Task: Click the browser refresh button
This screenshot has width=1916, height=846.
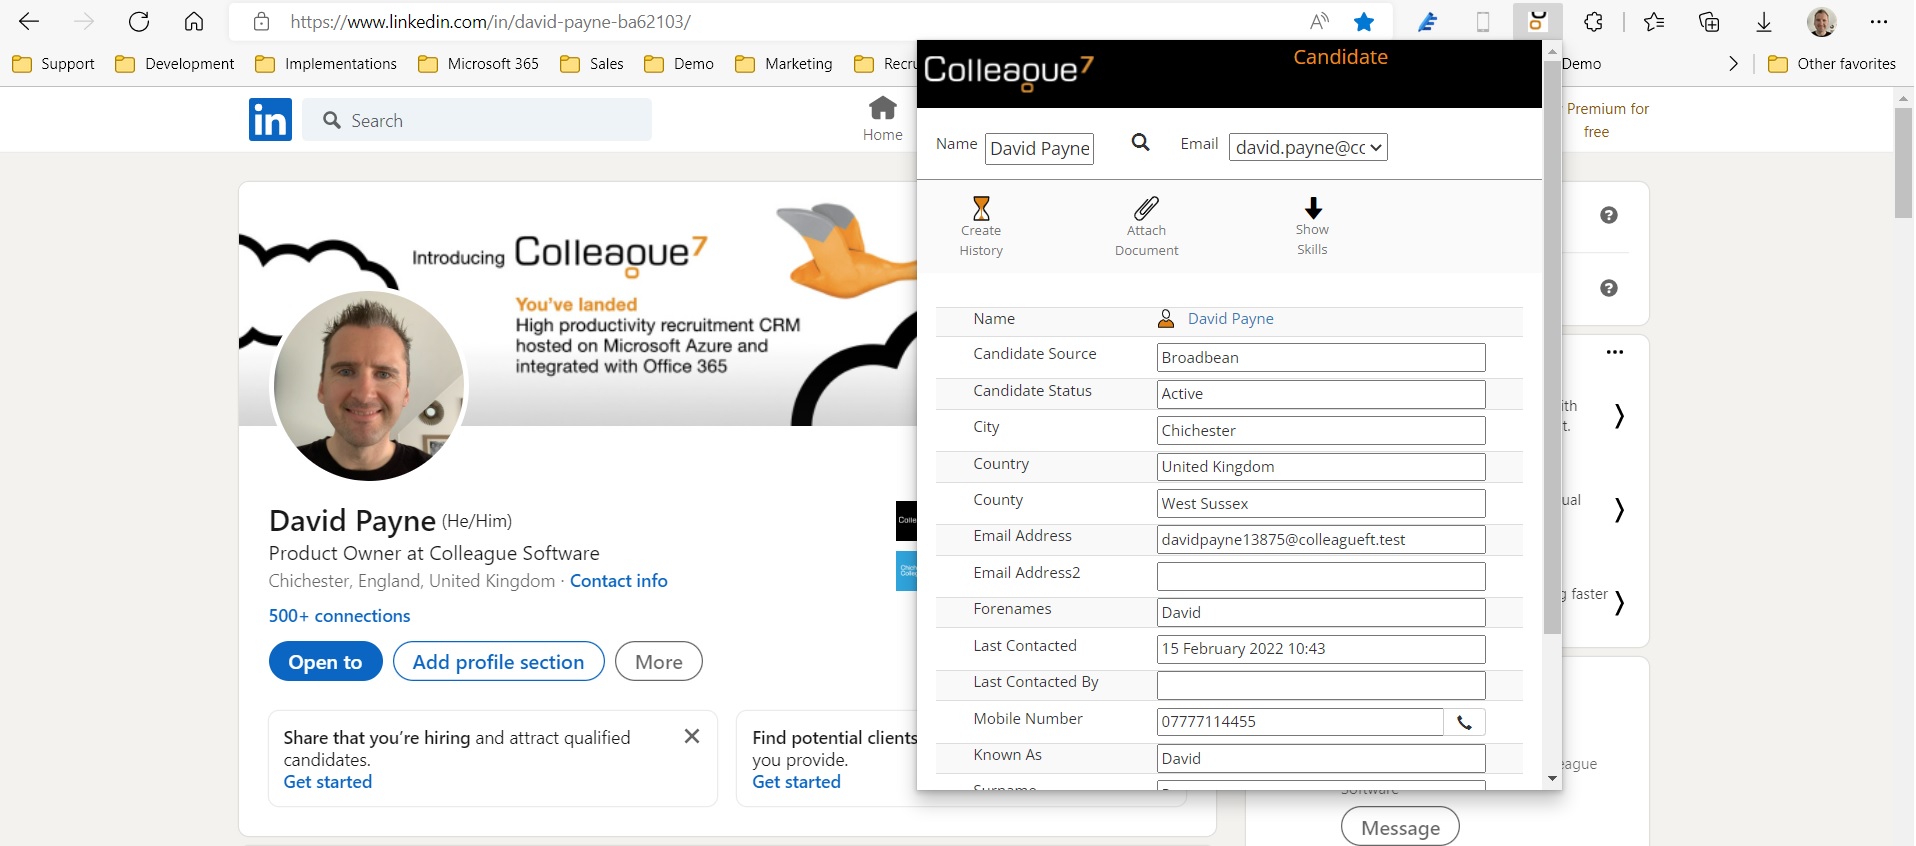Action: [139, 22]
